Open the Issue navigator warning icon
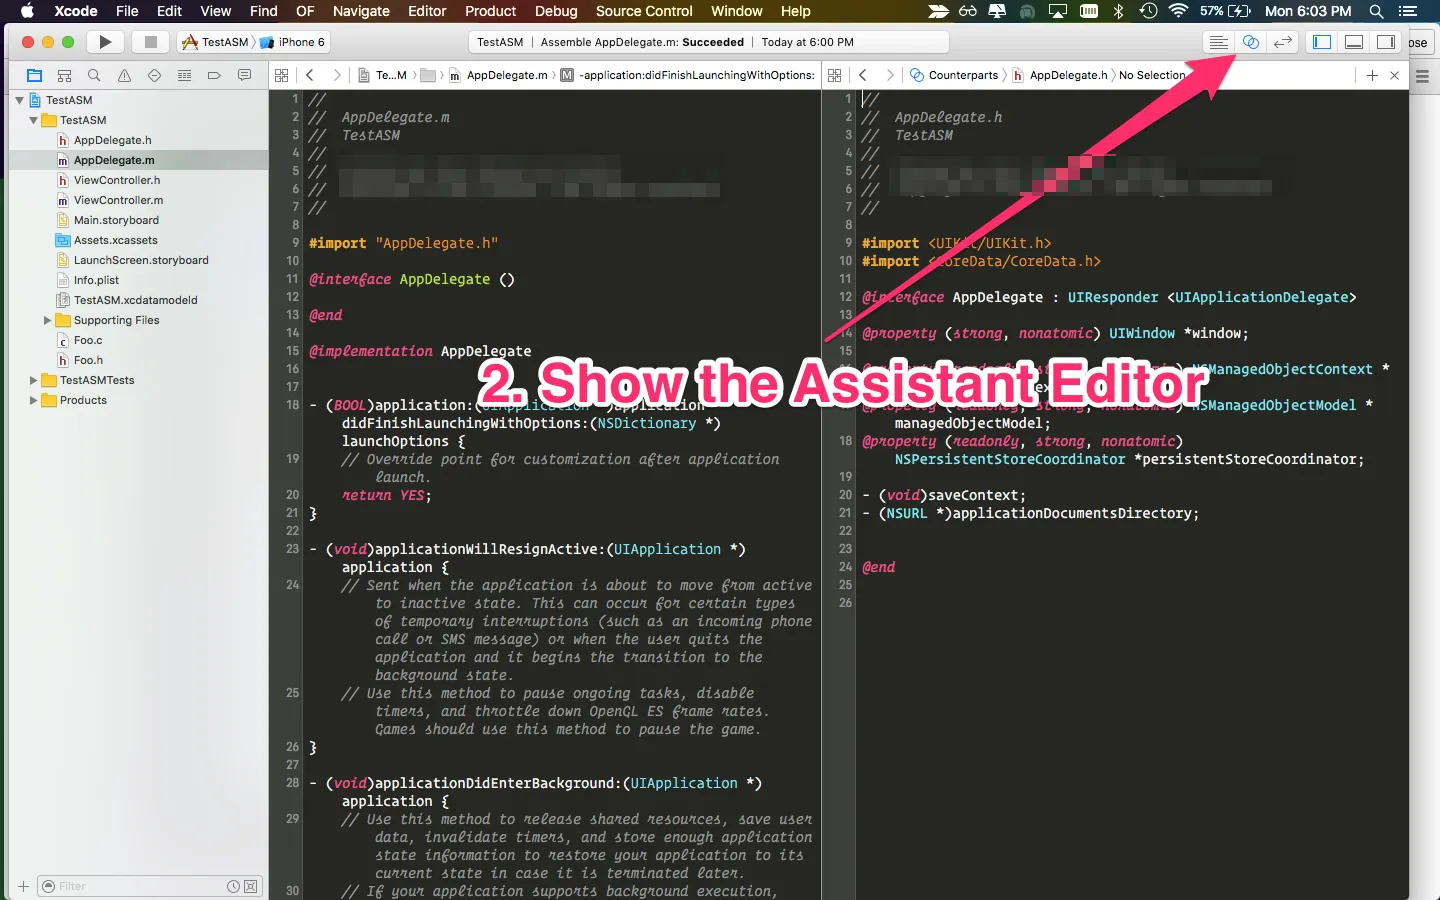The image size is (1440, 900). (124, 75)
